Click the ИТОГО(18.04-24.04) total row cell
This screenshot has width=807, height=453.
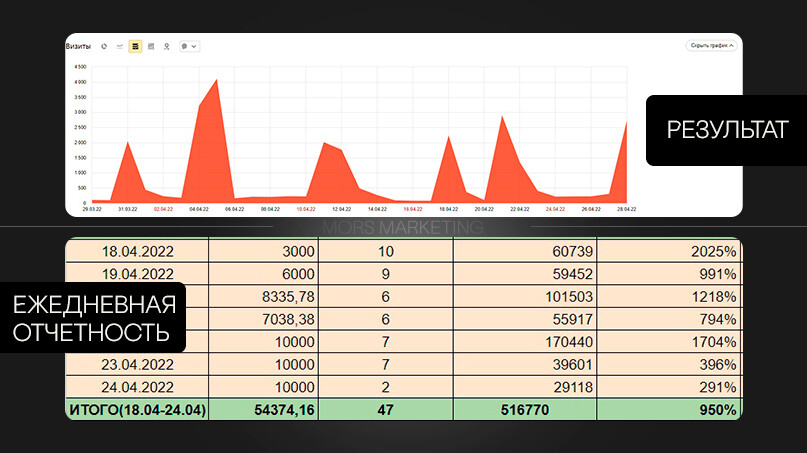[x=137, y=410]
